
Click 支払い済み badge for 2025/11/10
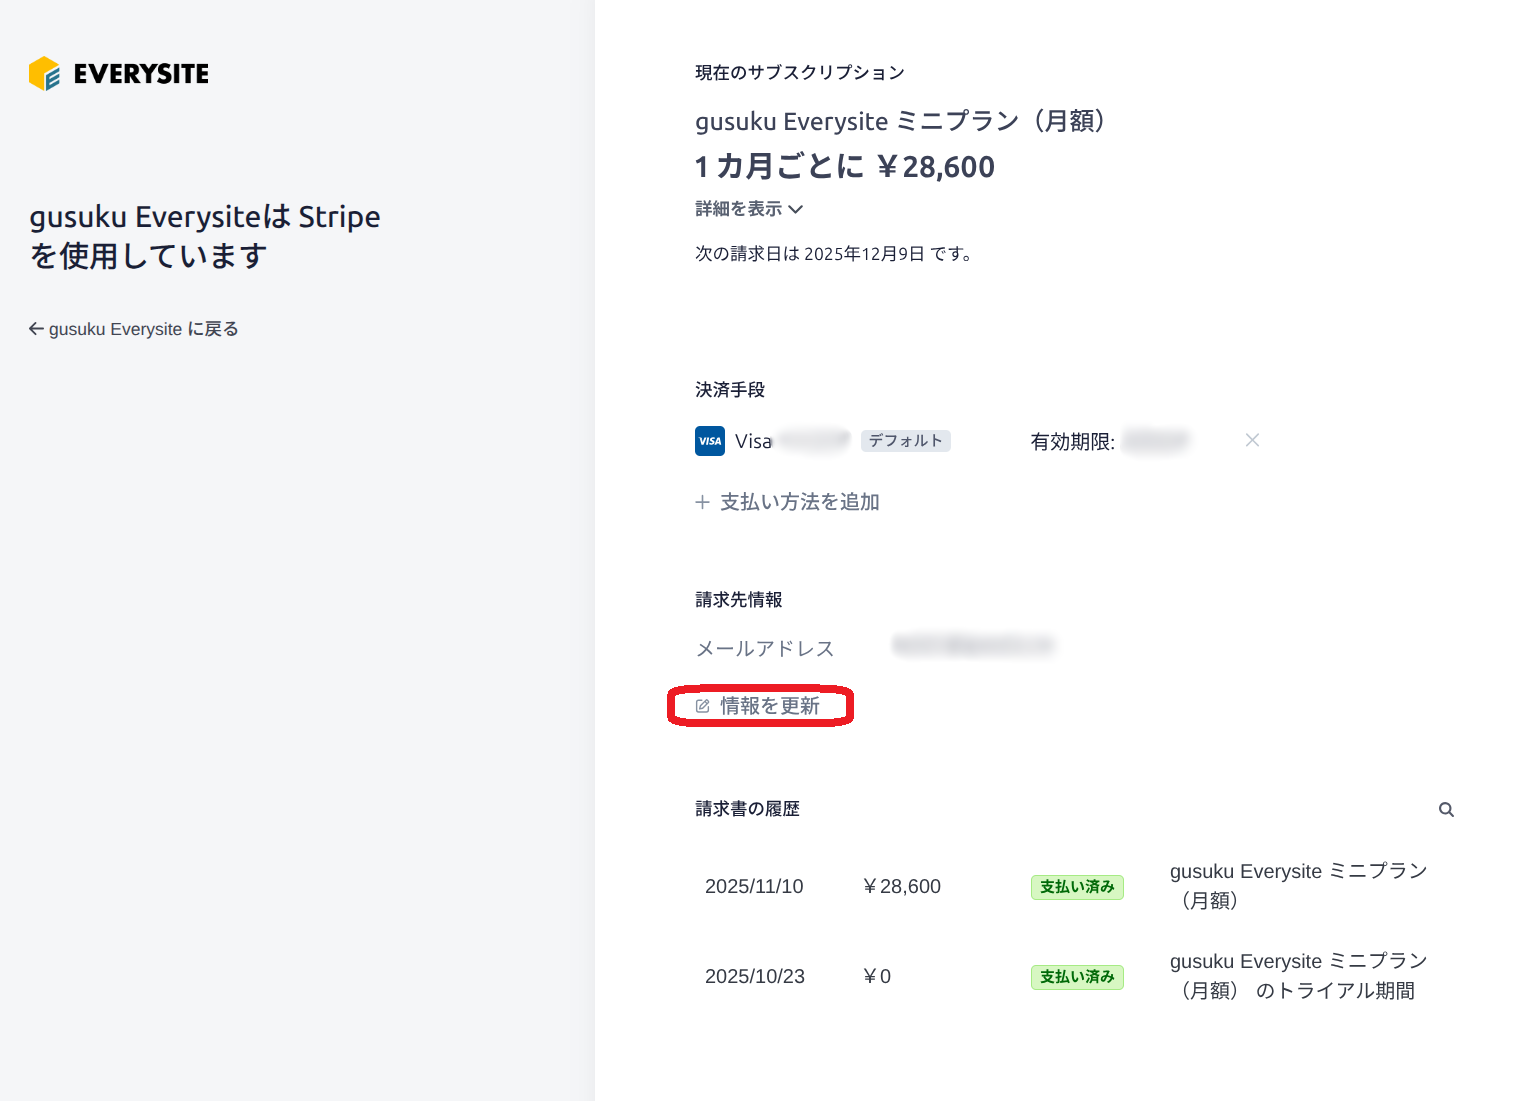[x=1077, y=887]
